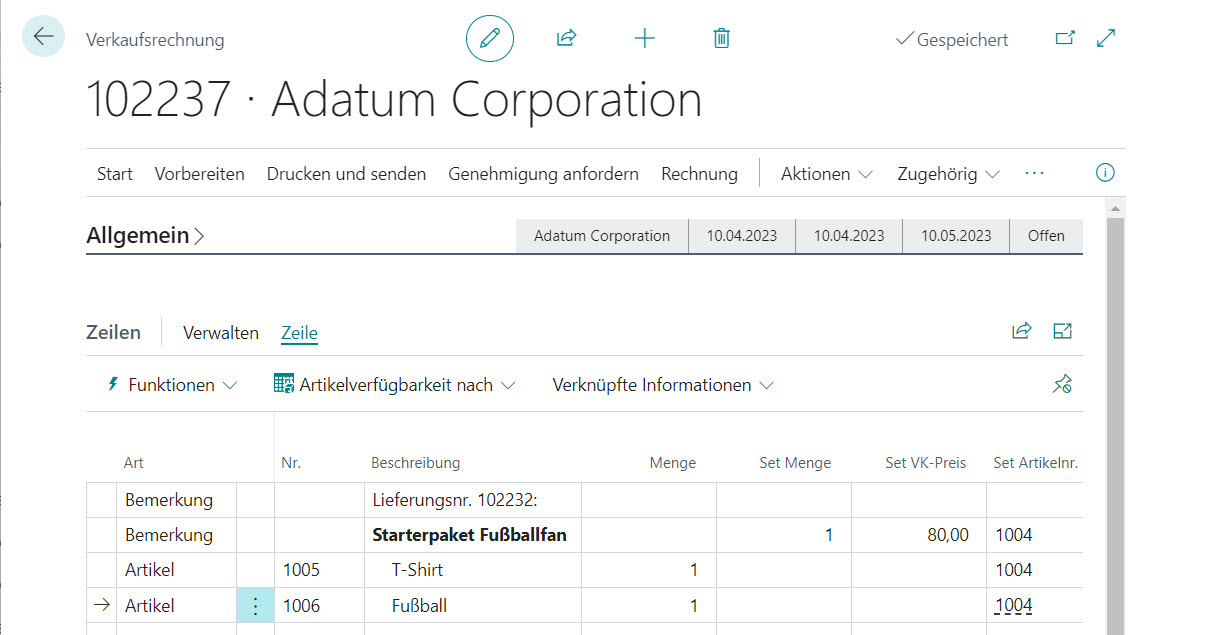Click the pin action bar icon
The height and width of the screenshot is (635, 1210).
click(1062, 384)
